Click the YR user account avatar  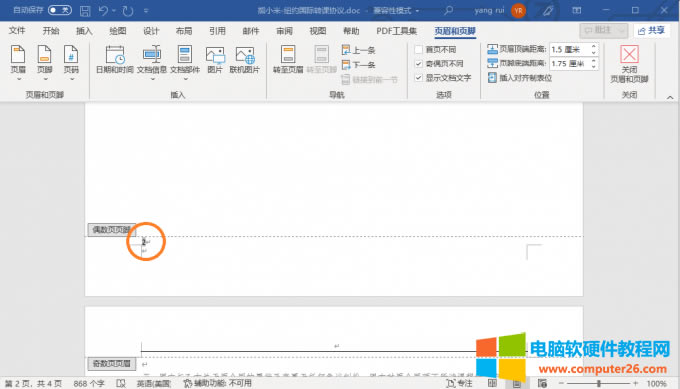[x=518, y=10]
